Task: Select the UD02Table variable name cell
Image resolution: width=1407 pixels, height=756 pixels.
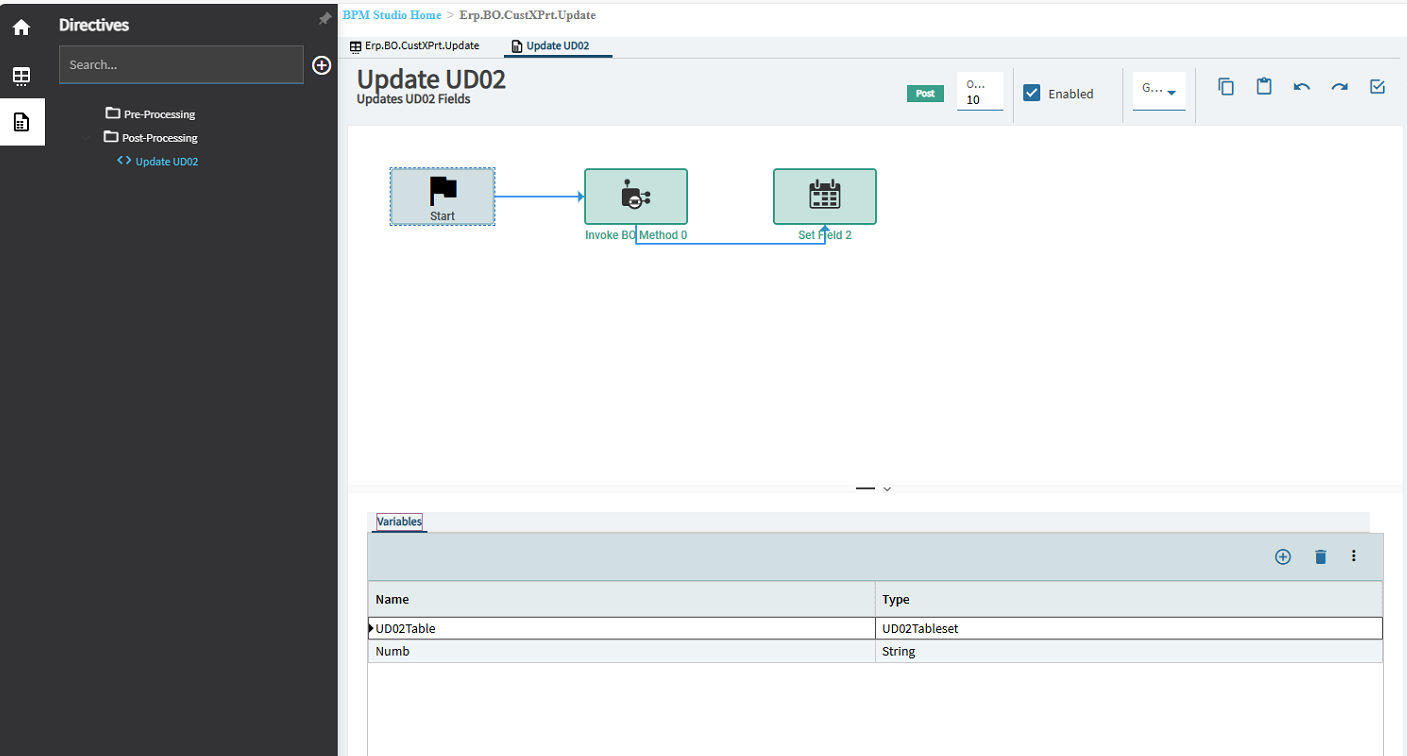Action: 621,629
